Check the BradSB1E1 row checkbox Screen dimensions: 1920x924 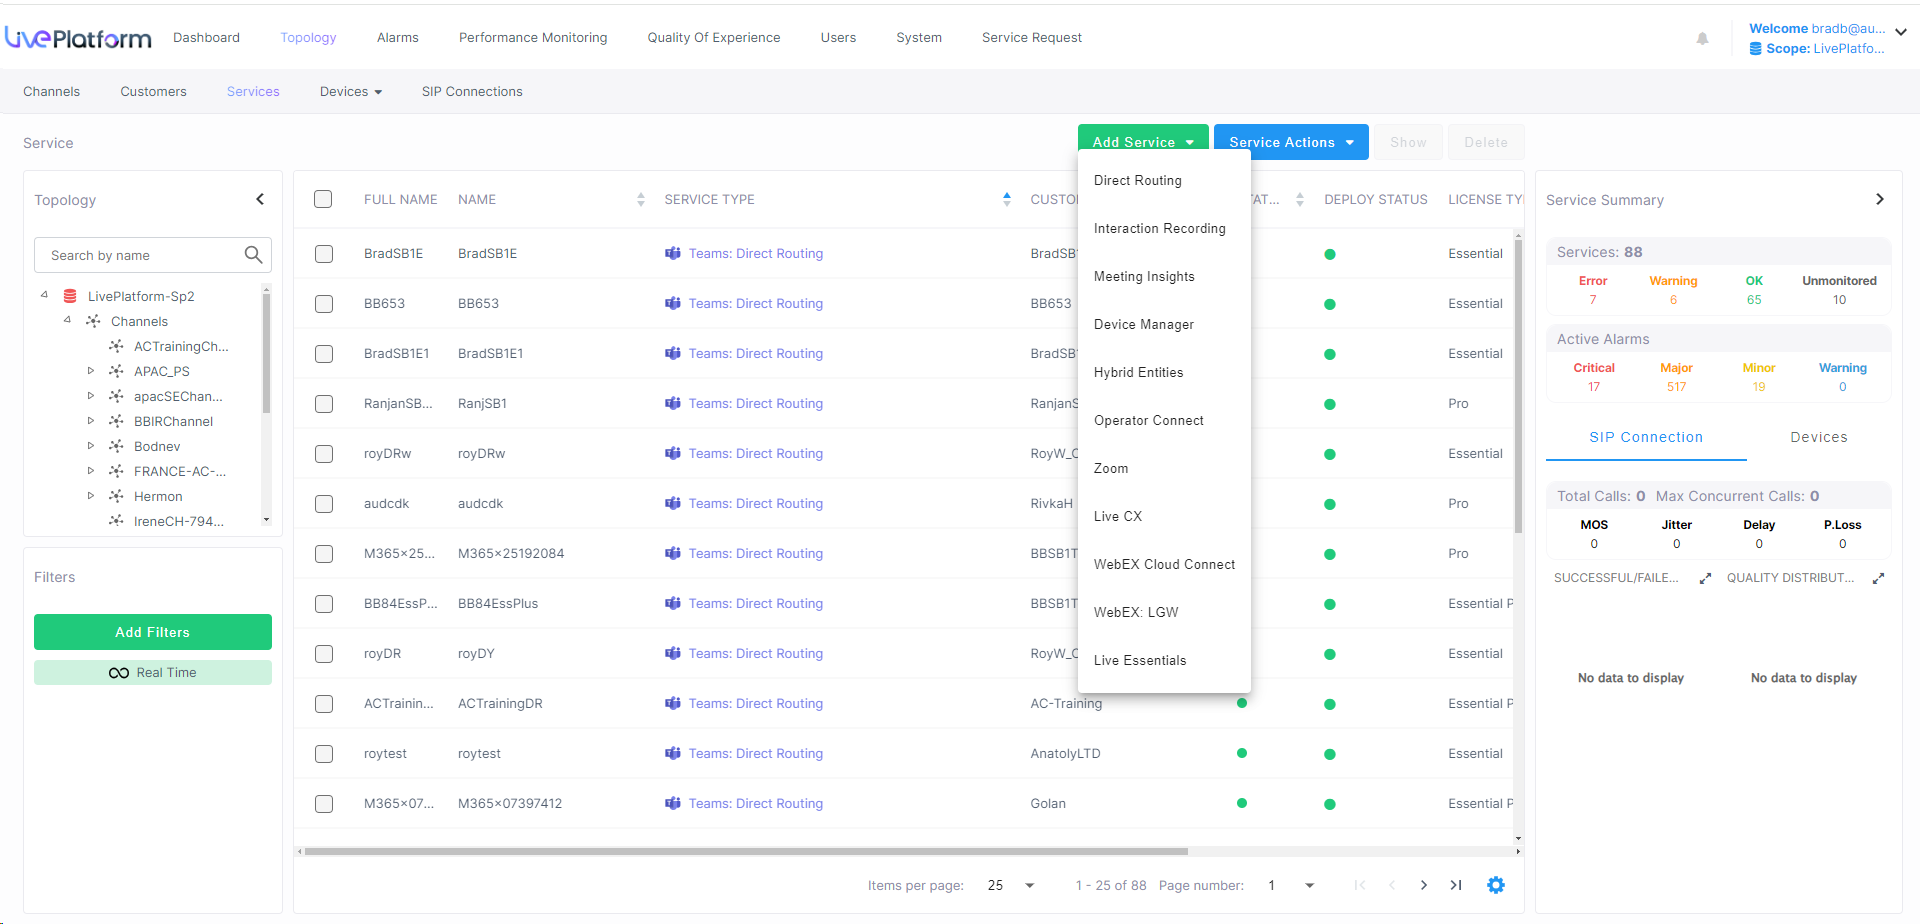pyautogui.click(x=324, y=354)
